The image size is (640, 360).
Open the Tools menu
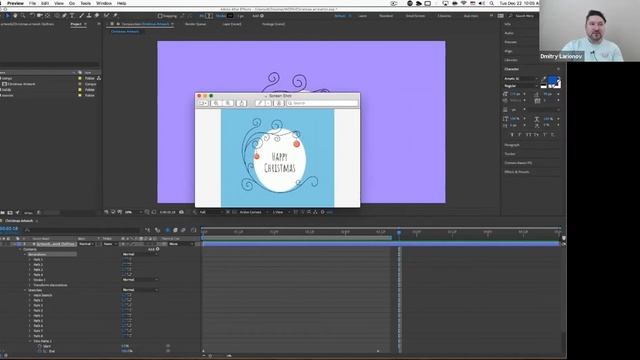coord(85,3)
